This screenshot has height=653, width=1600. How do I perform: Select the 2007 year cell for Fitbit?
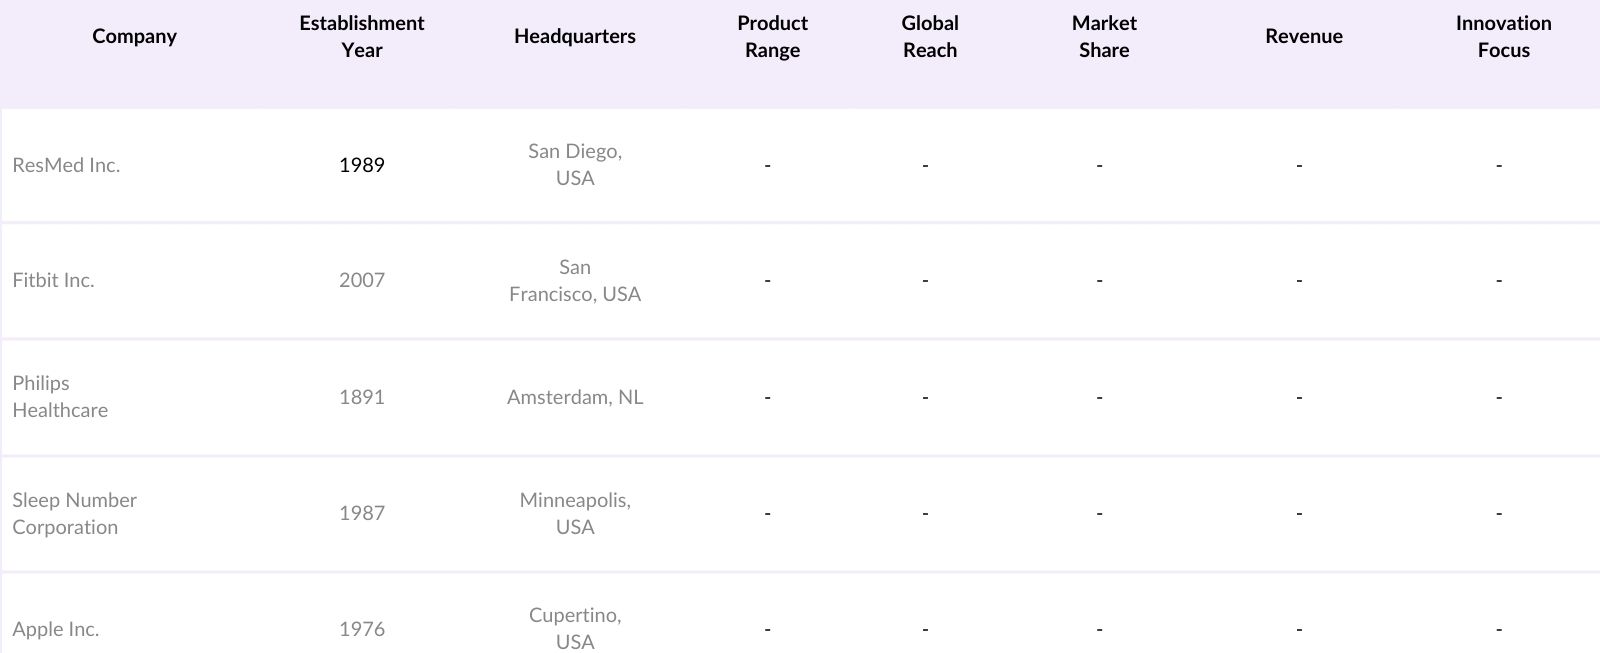point(361,280)
